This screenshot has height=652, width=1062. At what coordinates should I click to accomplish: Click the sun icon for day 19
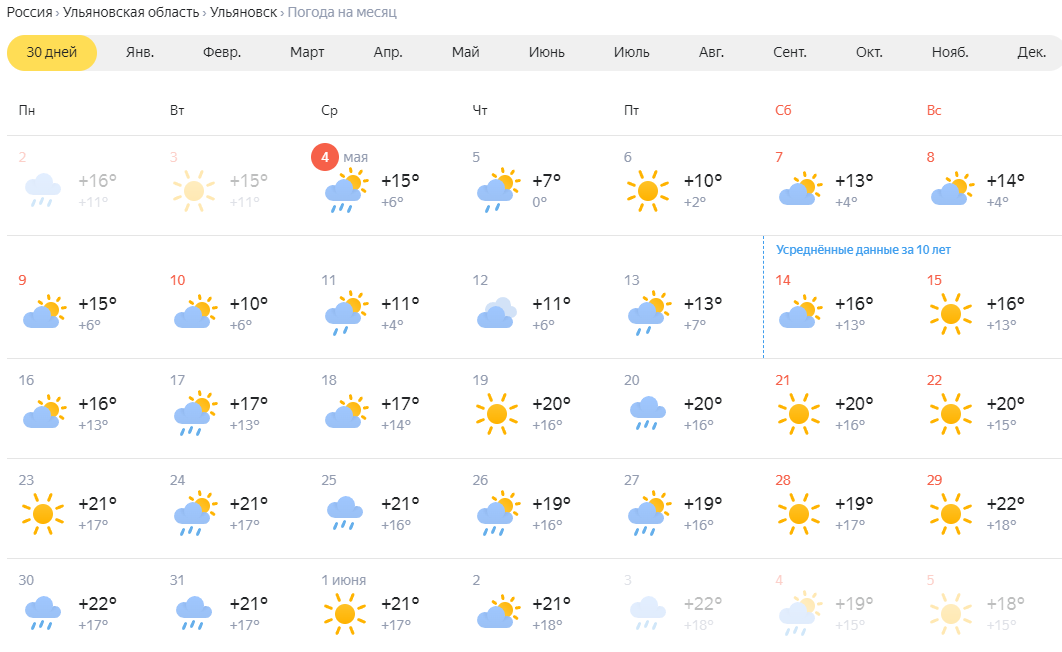click(496, 413)
